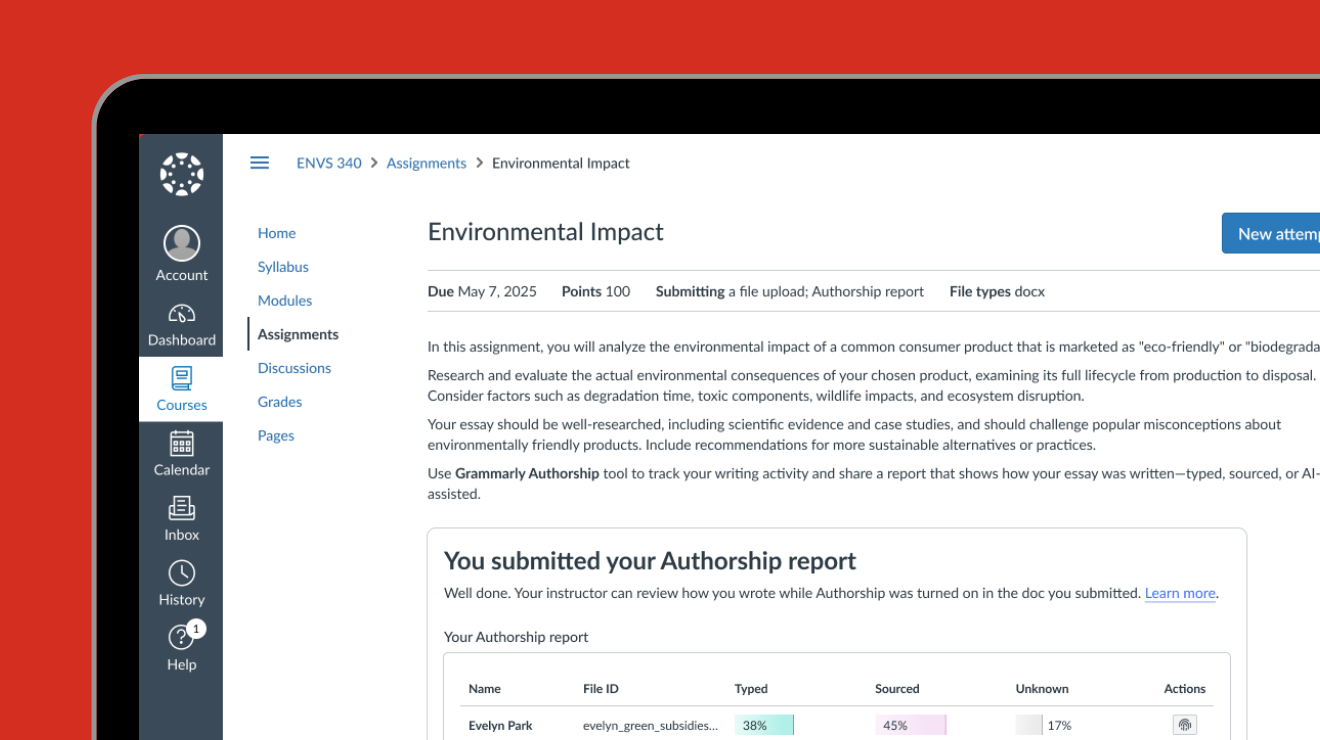Open the Account panel in sidebar
The width and height of the screenshot is (1320, 740).
pyautogui.click(x=181, y=250)
